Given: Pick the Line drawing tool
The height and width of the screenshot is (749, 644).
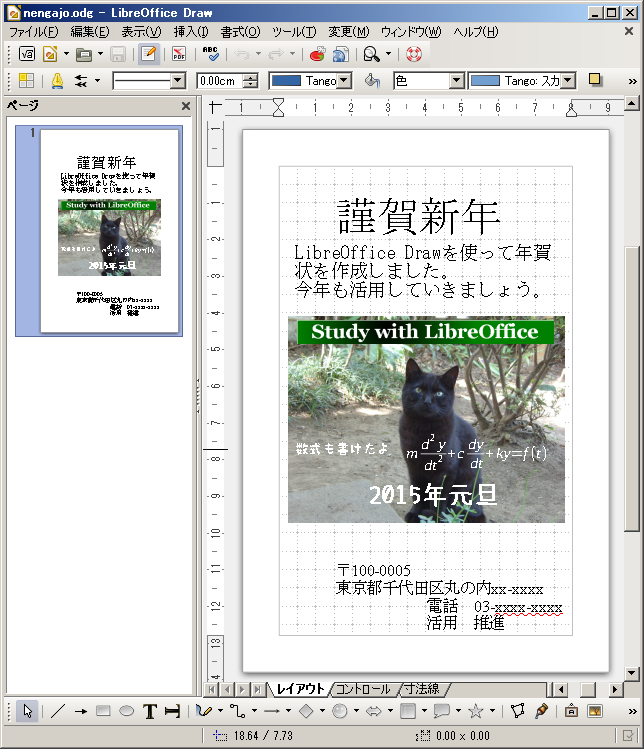Looking at the screenshot, I should coord(58,711).
